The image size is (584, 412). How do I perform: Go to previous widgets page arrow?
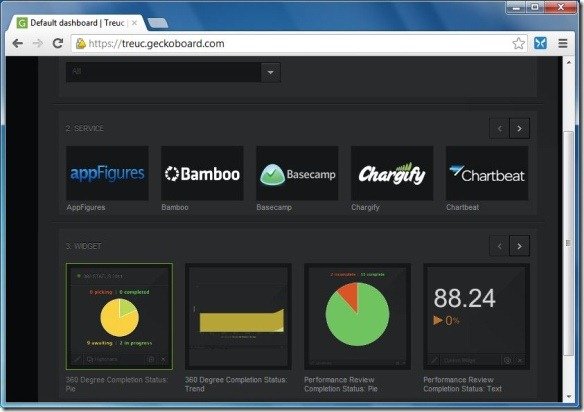coord(499,246)
